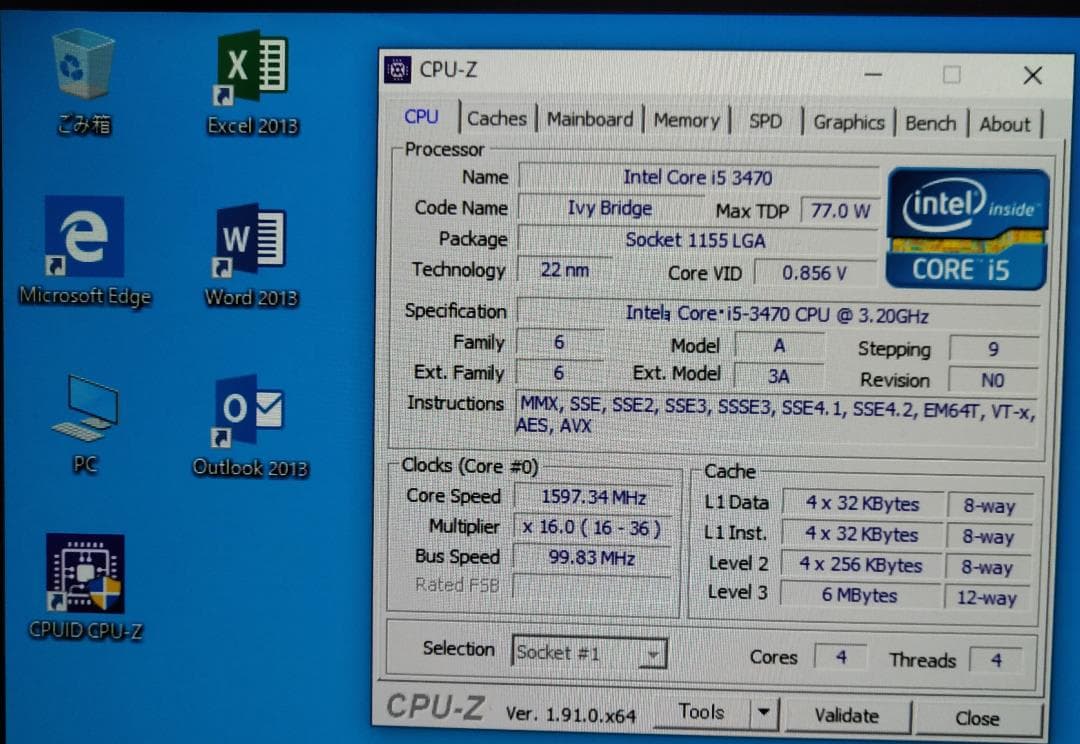Screen dimensions: 1080x744
Task: Click the CPU-Z title bar app icon
Action: point(398,70)
